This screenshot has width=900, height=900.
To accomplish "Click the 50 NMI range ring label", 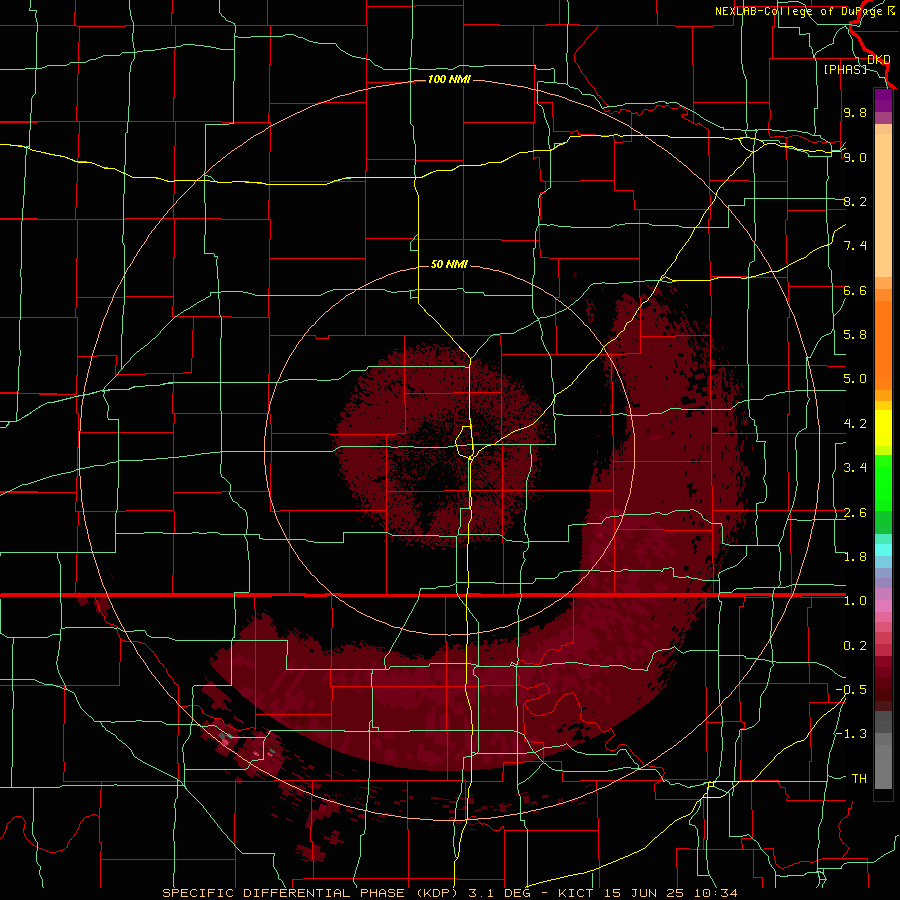I will point(449,264).
